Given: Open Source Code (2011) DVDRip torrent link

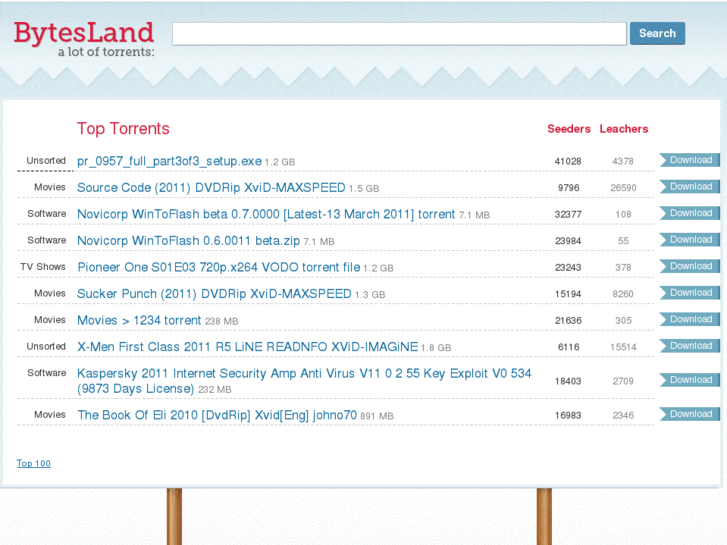Looking at the screenshot, I should 211,187.
